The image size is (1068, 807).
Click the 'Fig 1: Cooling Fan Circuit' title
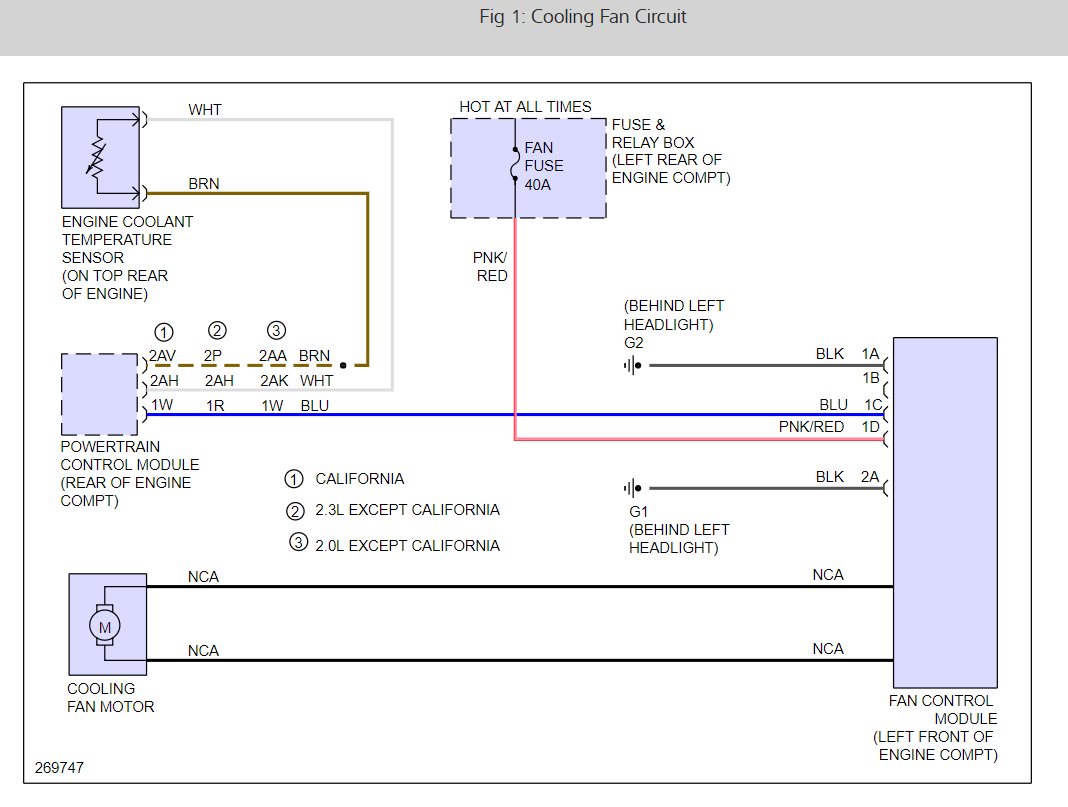click(x=583, y=17)
